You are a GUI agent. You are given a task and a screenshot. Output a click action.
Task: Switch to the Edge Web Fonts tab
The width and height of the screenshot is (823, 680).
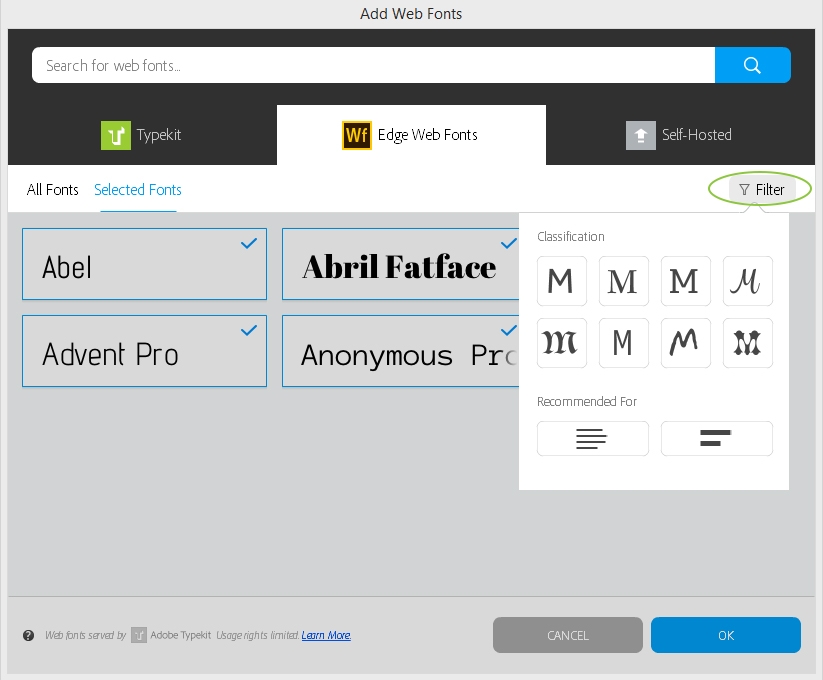(411, 135)
